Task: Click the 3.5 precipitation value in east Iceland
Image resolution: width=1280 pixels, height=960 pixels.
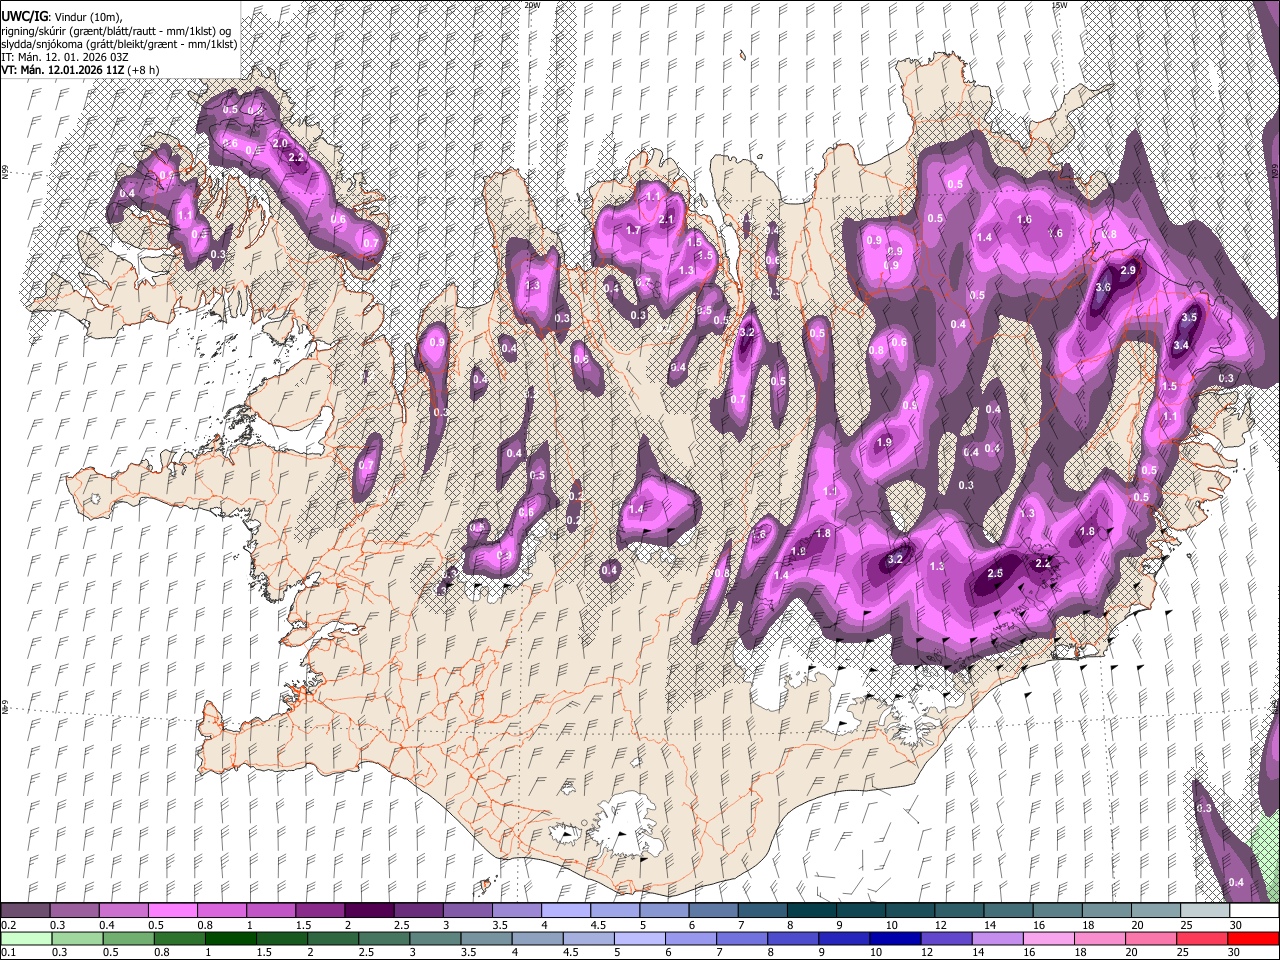Action: click(x=1189, y=317)
